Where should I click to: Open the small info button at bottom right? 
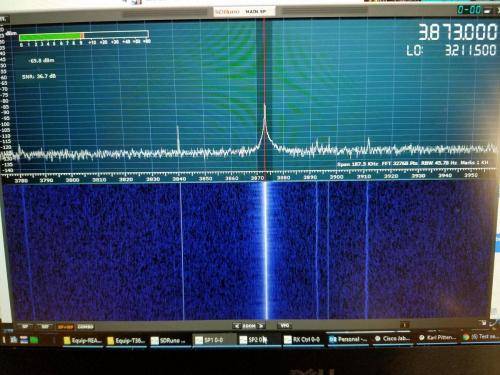pyautogui.click(x=404, y=325)
